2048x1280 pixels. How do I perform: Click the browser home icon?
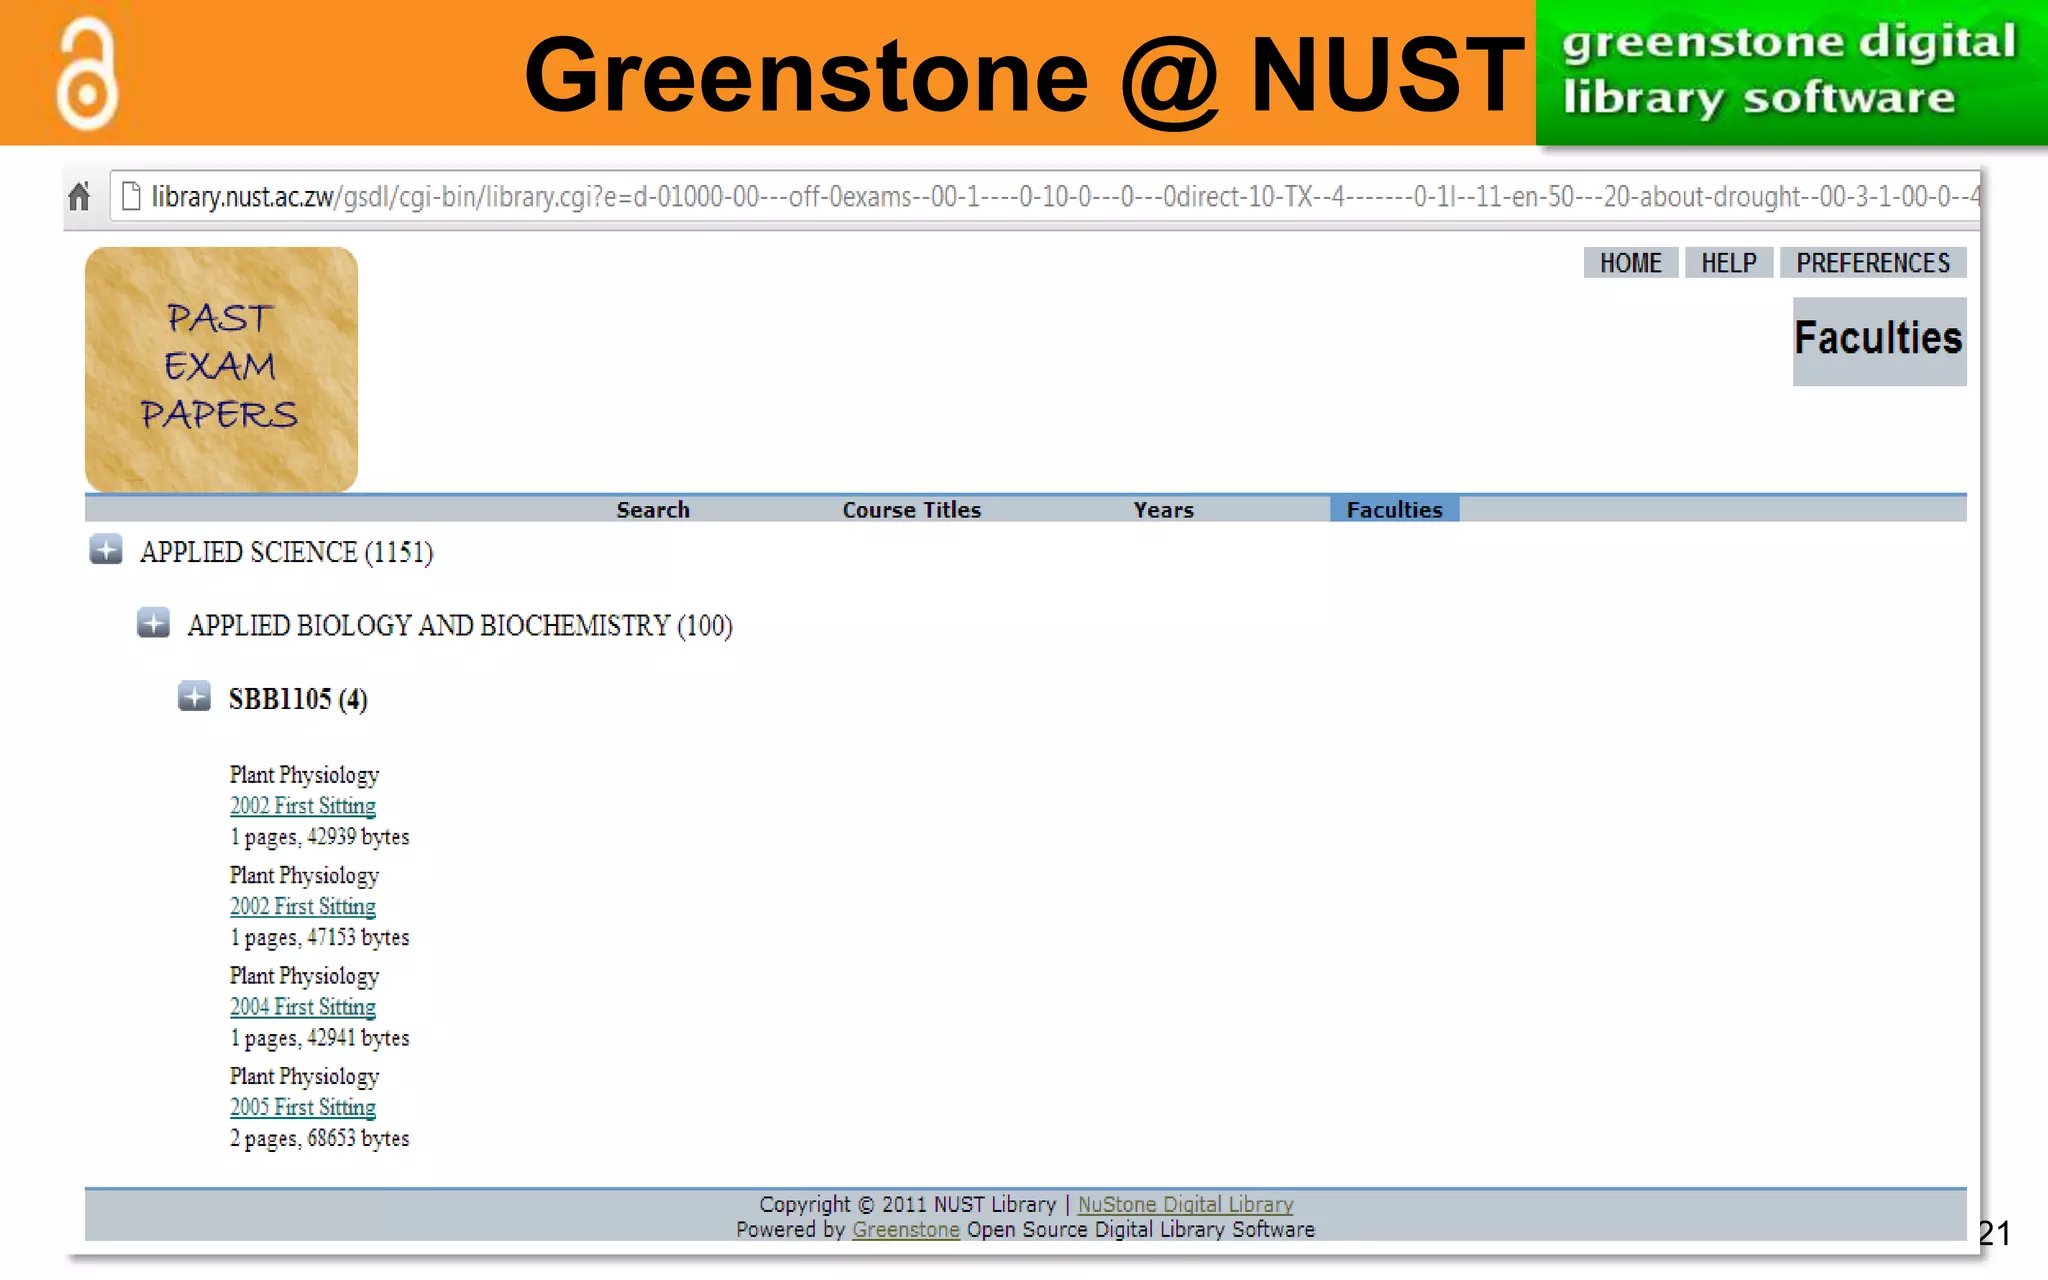[x=79, y=196]
